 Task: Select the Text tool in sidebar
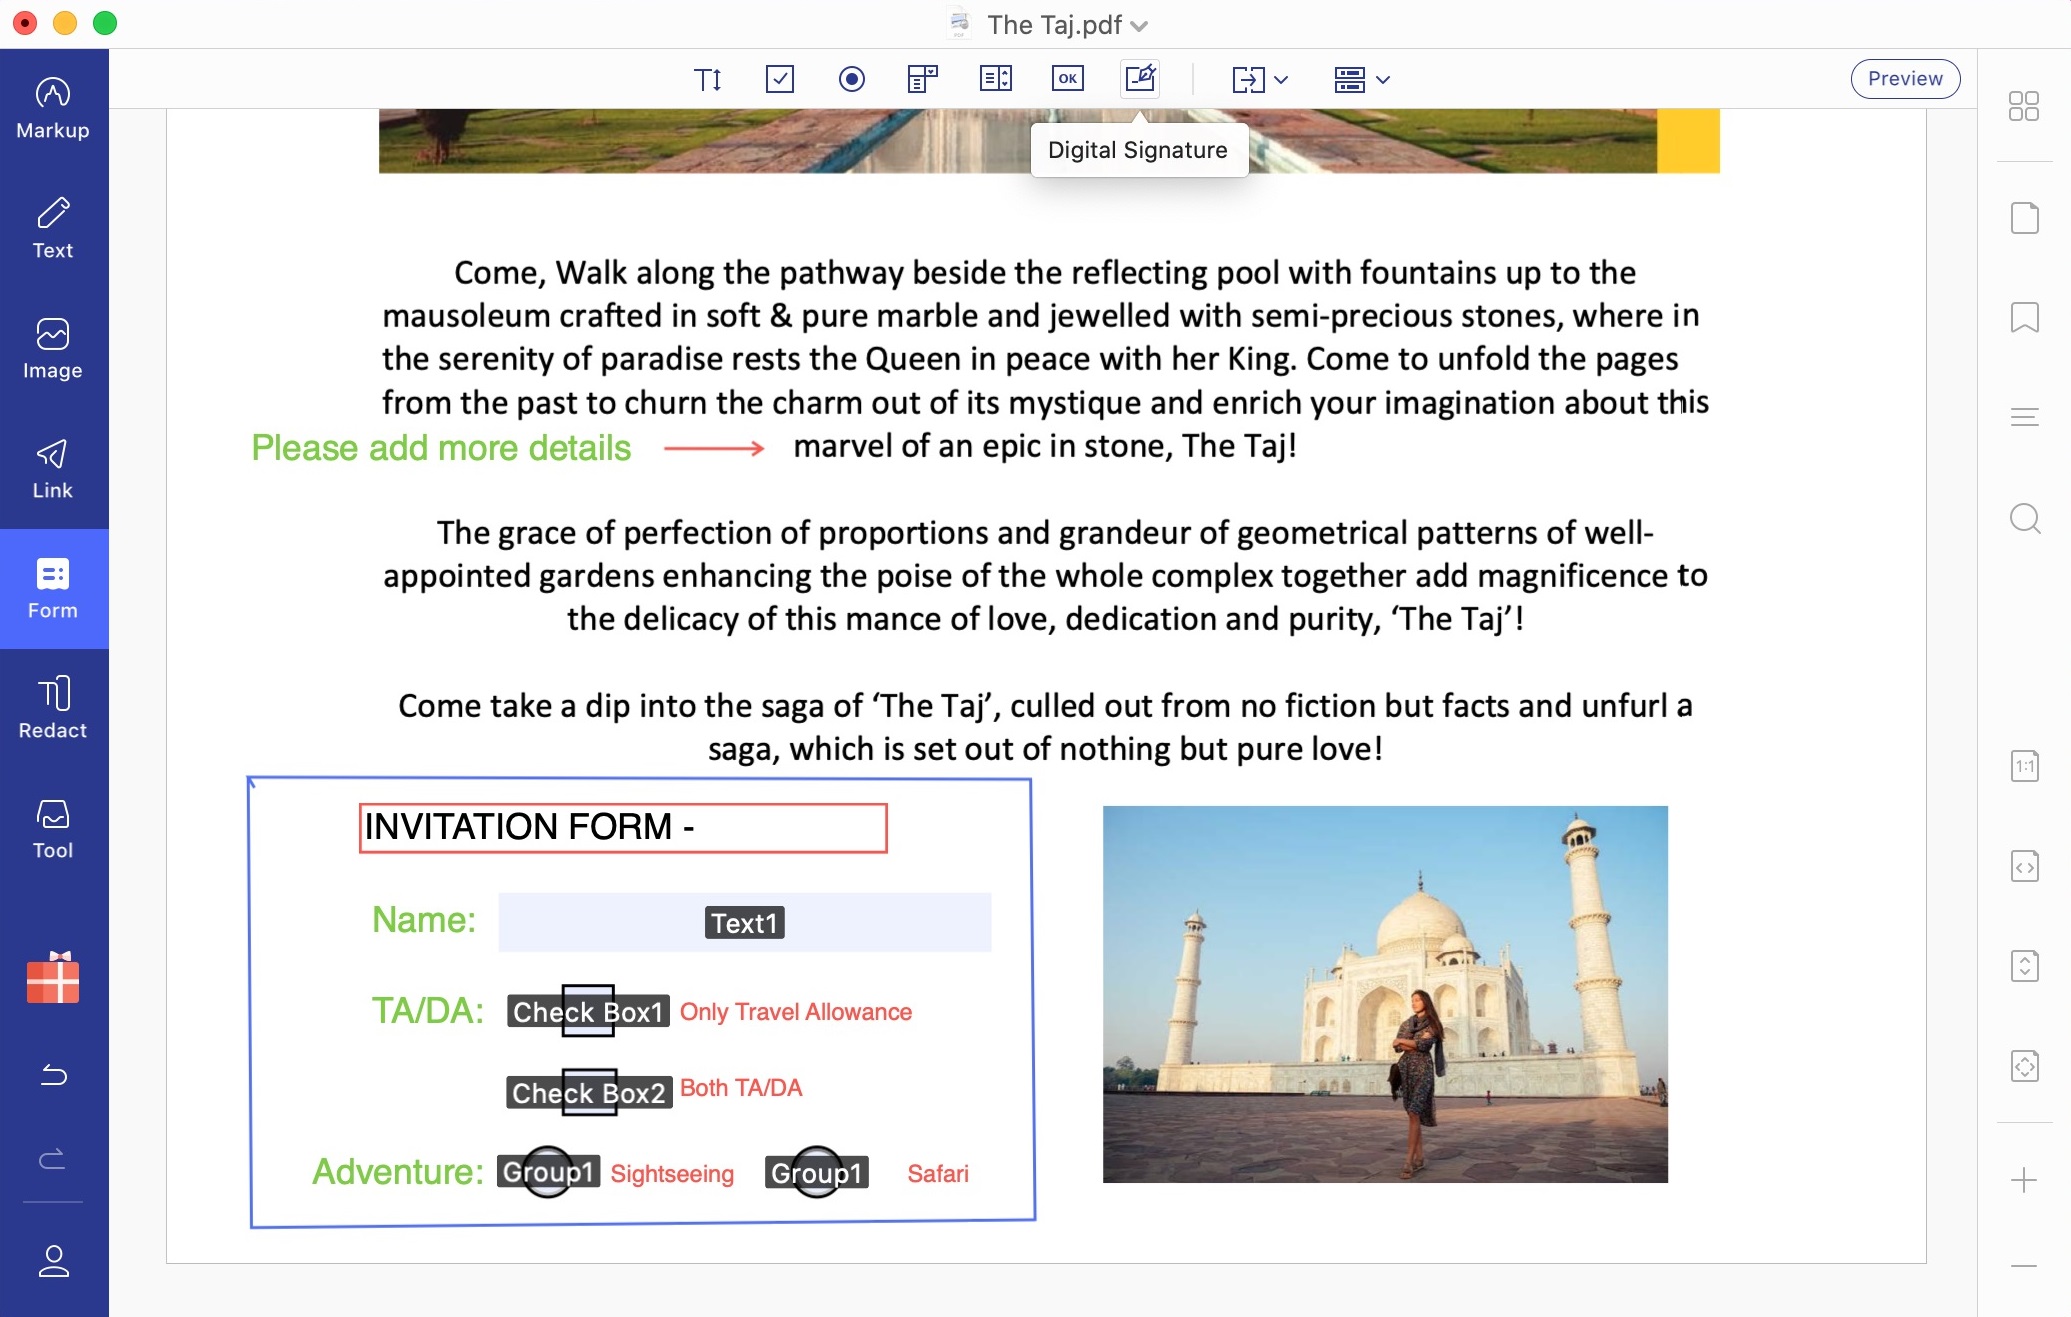(51, 227)
